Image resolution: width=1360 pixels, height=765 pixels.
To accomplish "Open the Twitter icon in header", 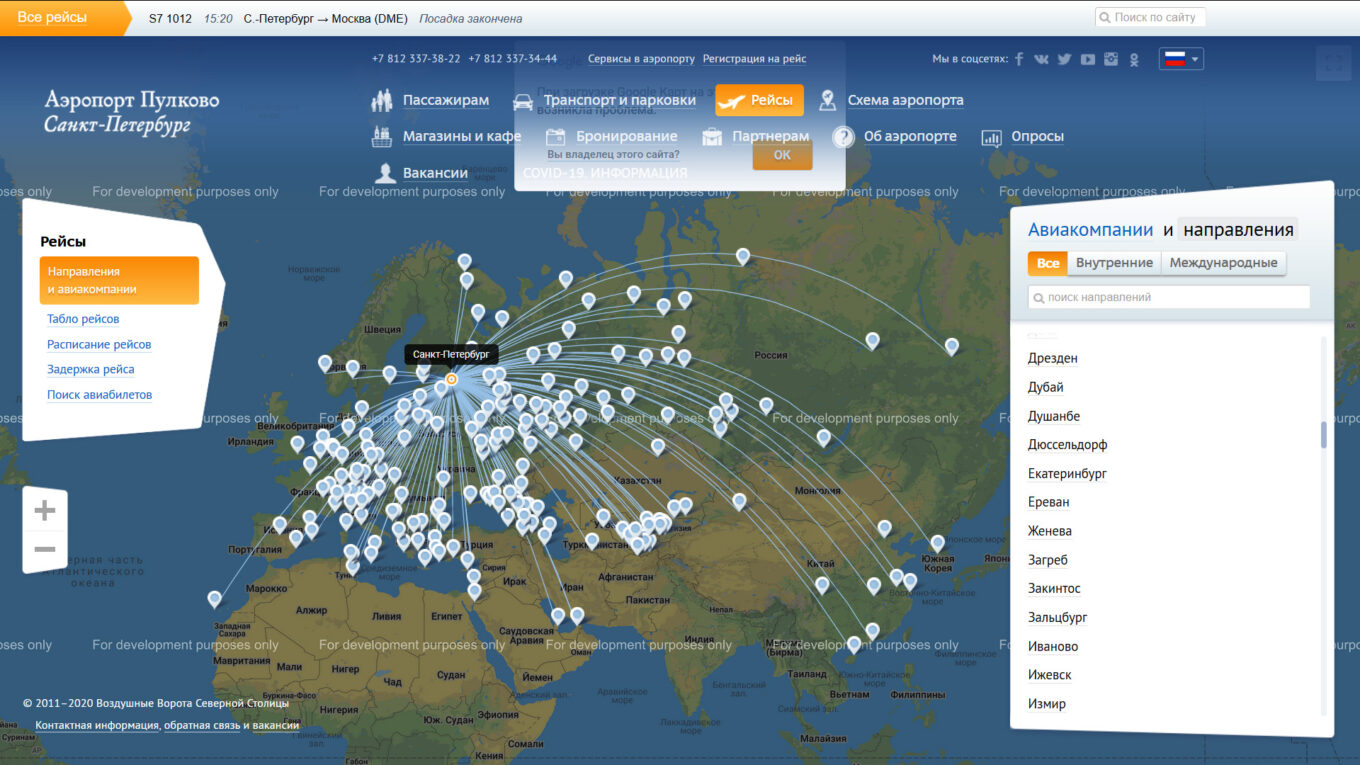I will click(1064, 59).
